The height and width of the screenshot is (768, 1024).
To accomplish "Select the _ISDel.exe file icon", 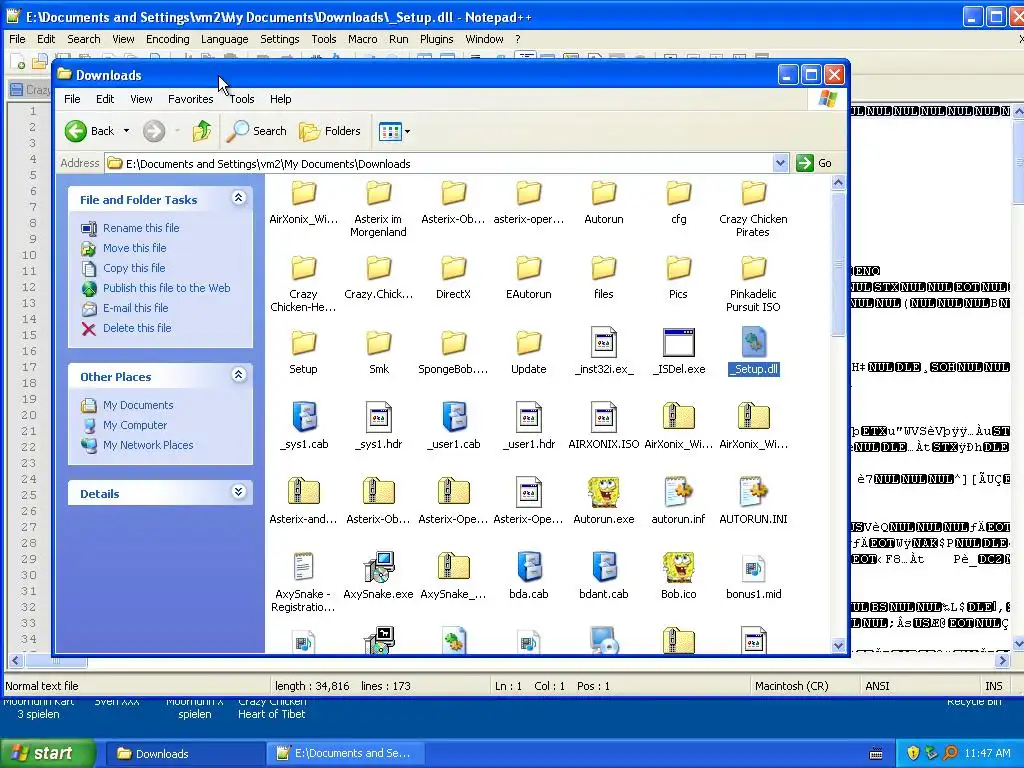I will click(x=679, y=342).
